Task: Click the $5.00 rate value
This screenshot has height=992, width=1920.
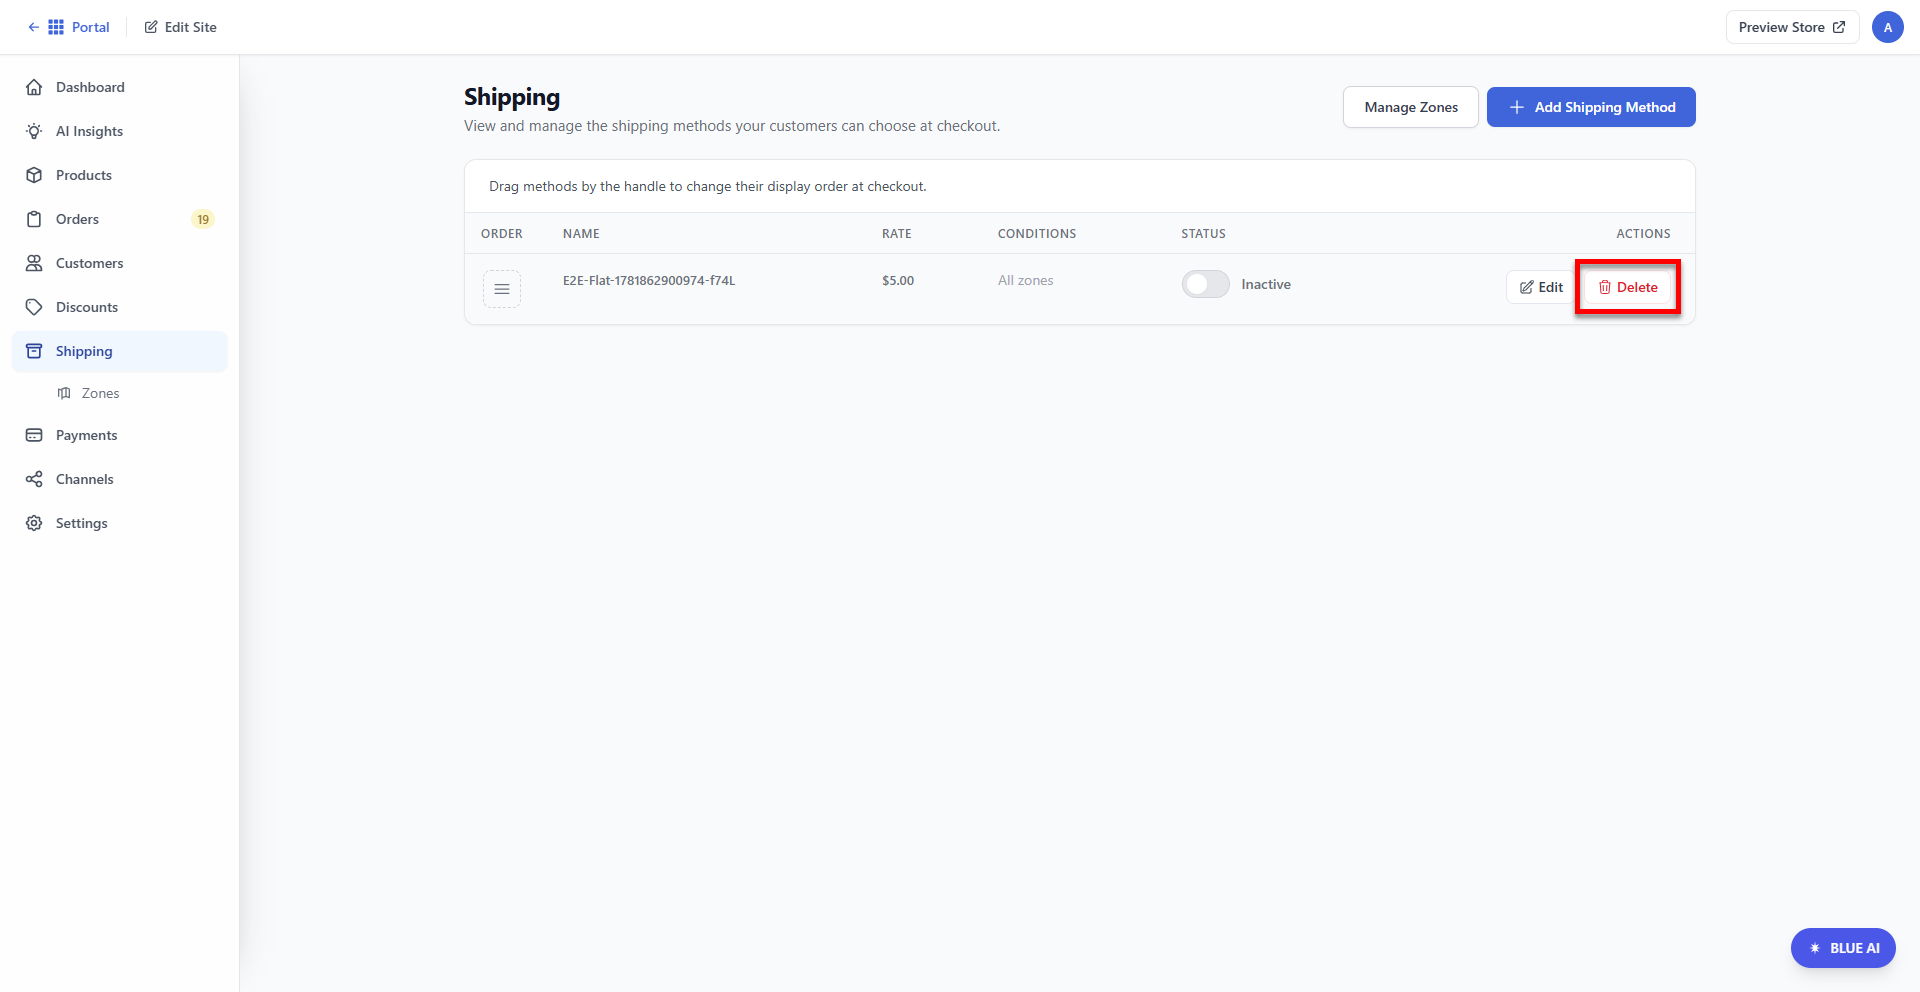Action: [898, 280]
